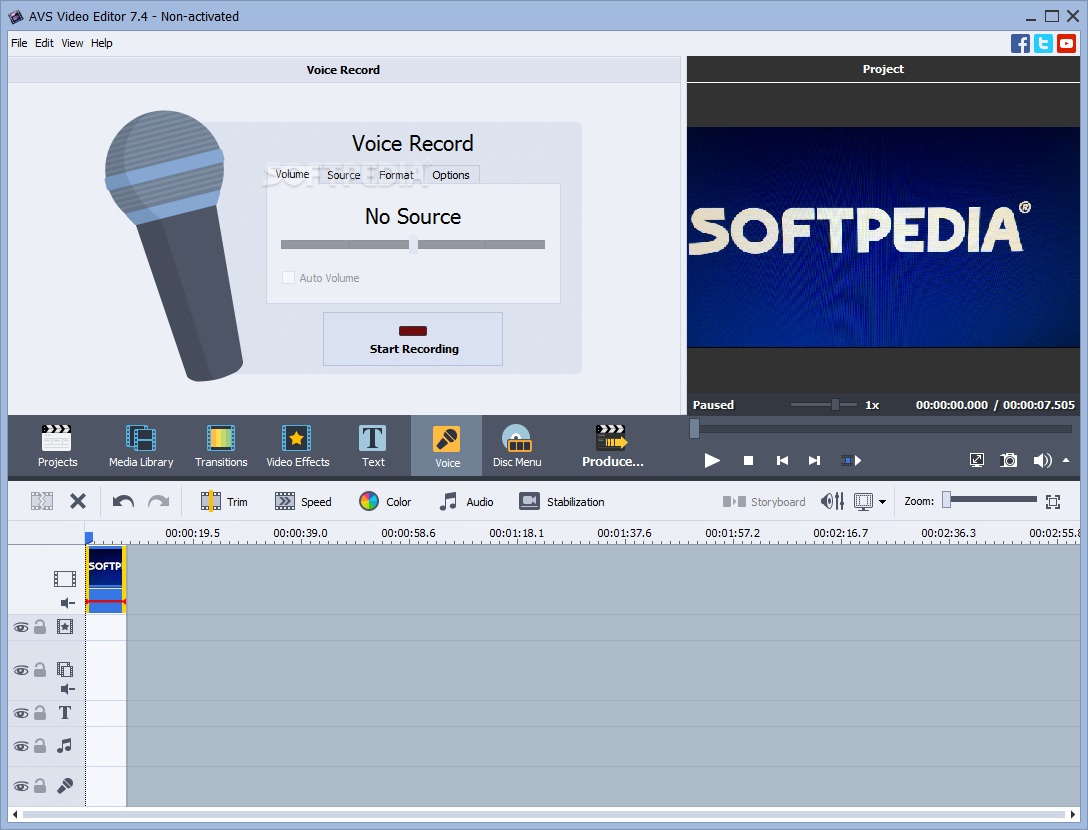Go to the previous frame

[782, 460]
